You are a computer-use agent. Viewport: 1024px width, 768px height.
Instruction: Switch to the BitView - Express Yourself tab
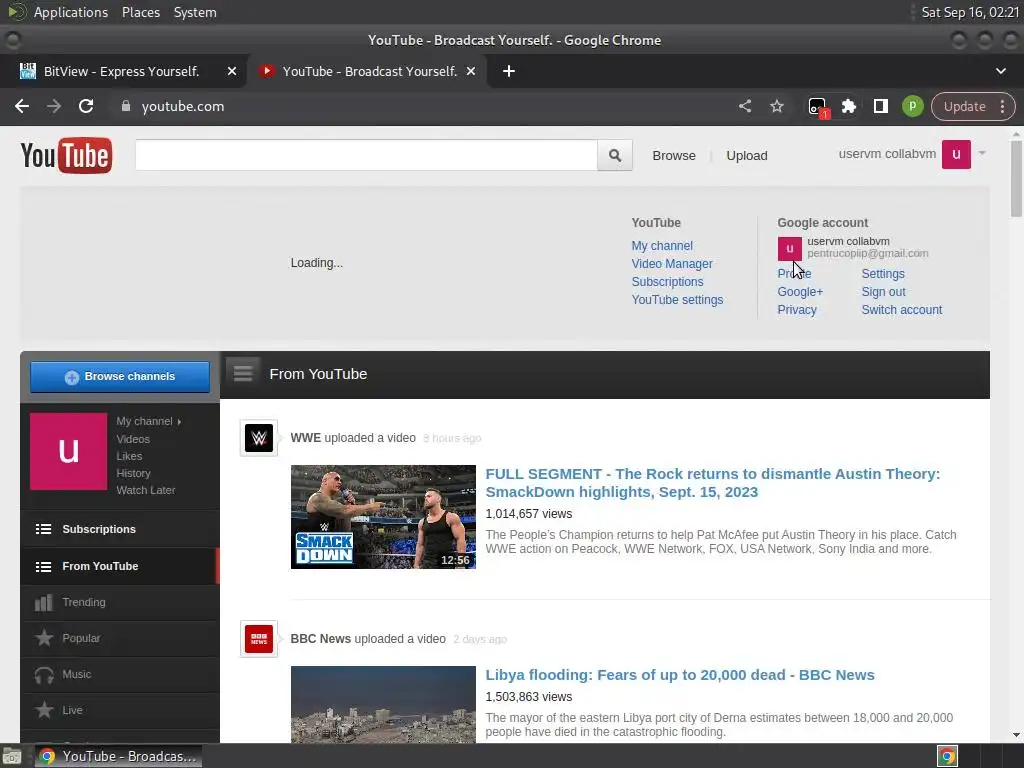tap(123, 71)
